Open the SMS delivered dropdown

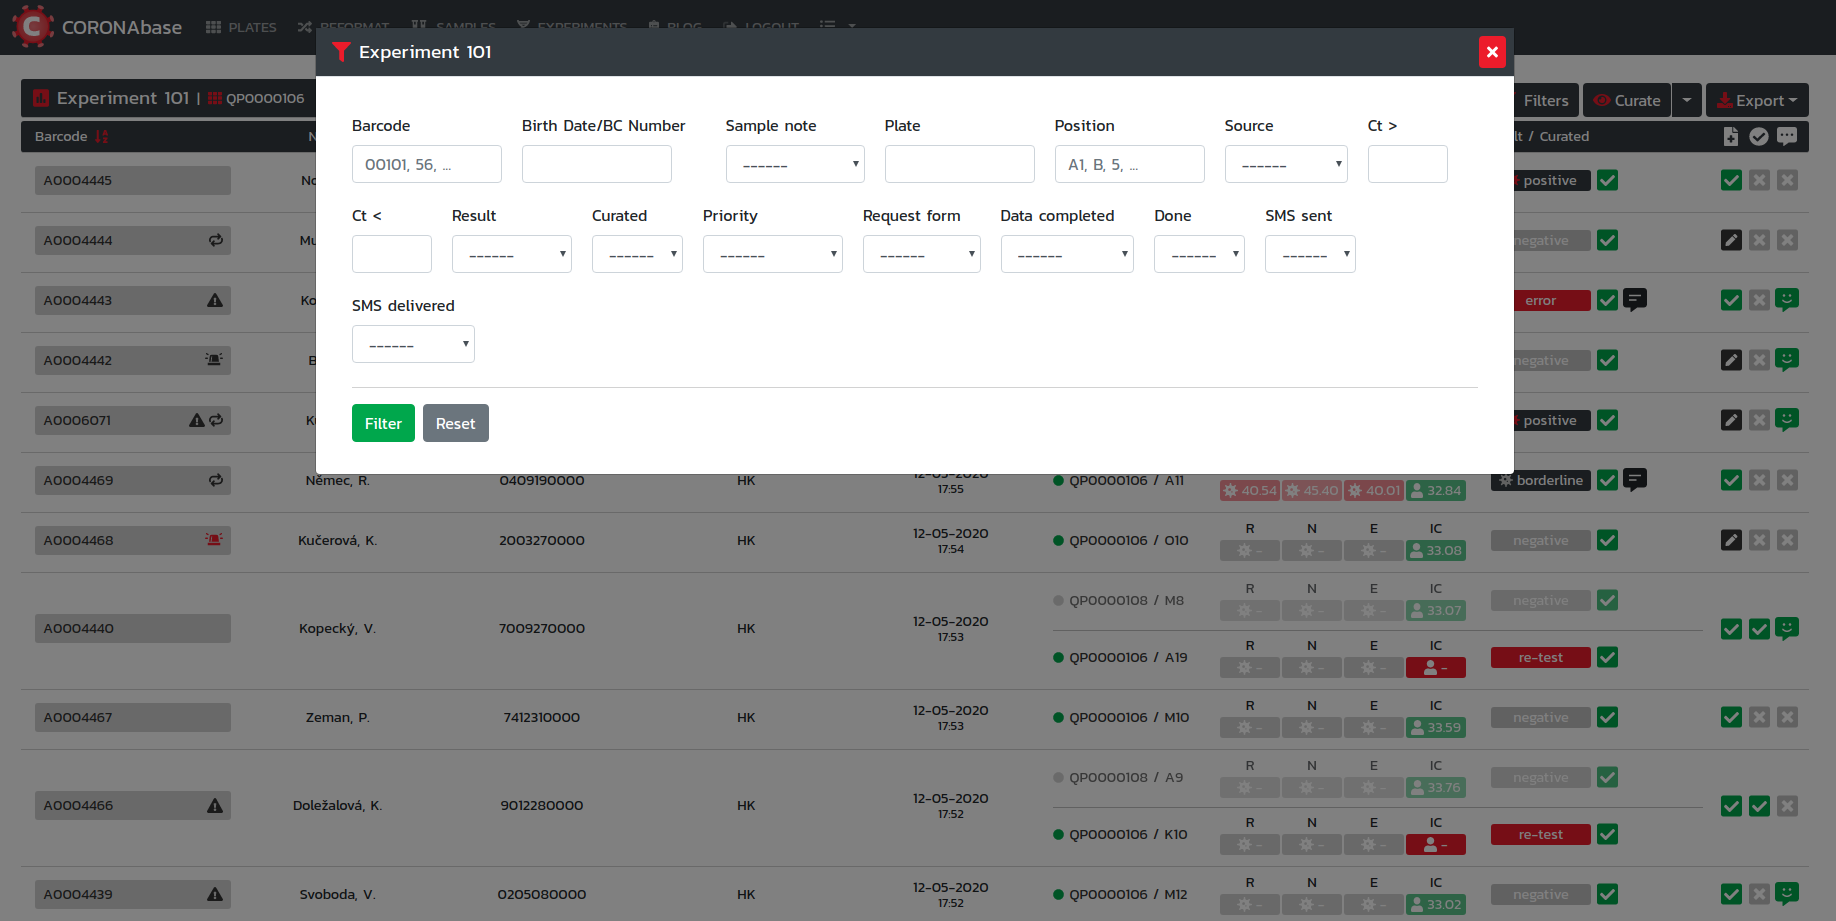[x=412, y=344]
